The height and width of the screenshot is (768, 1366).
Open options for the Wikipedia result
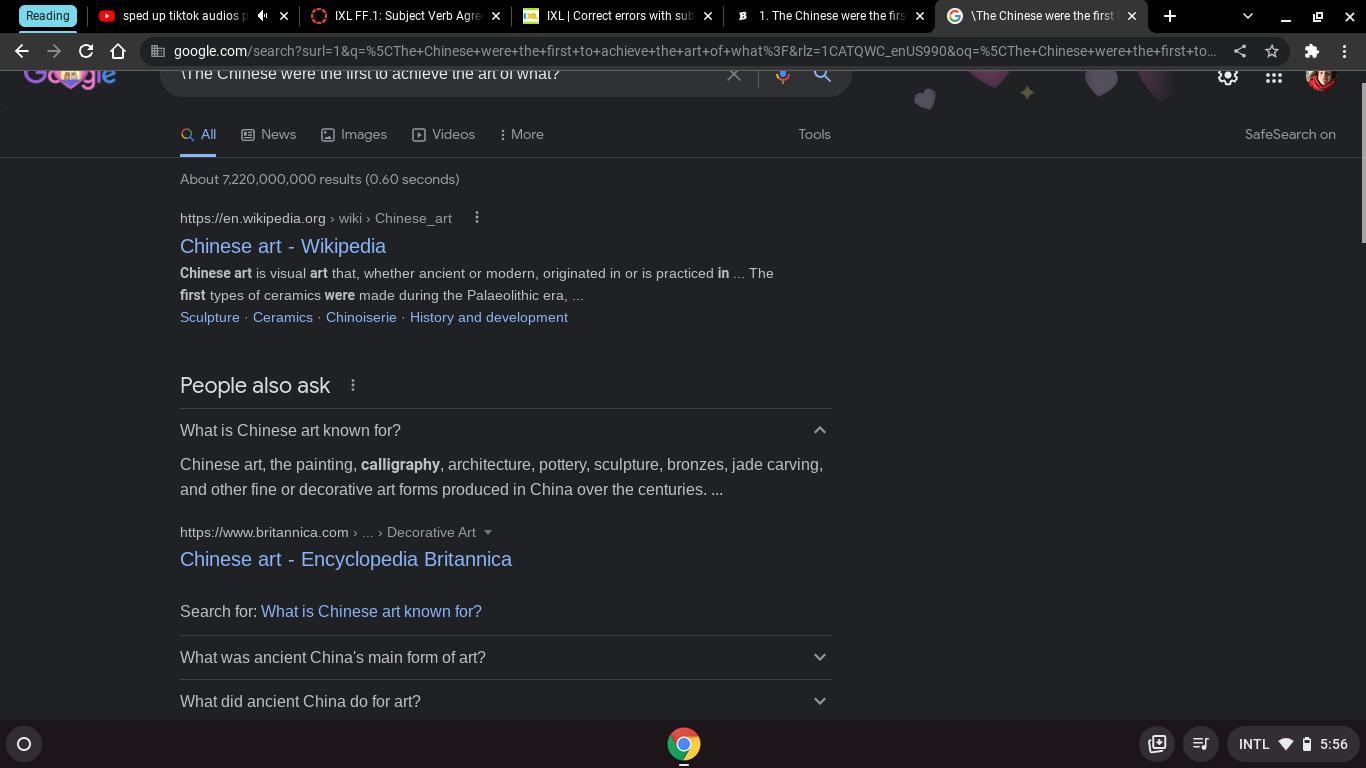pyautogui.click(x=477, y=217)
